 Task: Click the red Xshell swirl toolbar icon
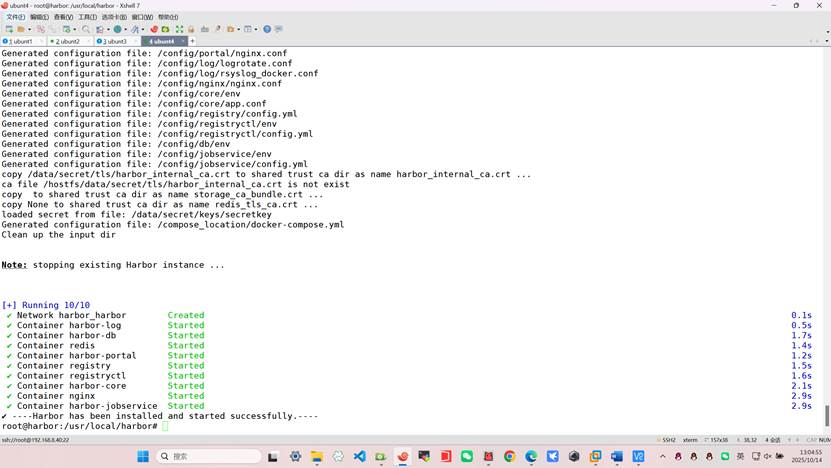[x=154, y=29]
